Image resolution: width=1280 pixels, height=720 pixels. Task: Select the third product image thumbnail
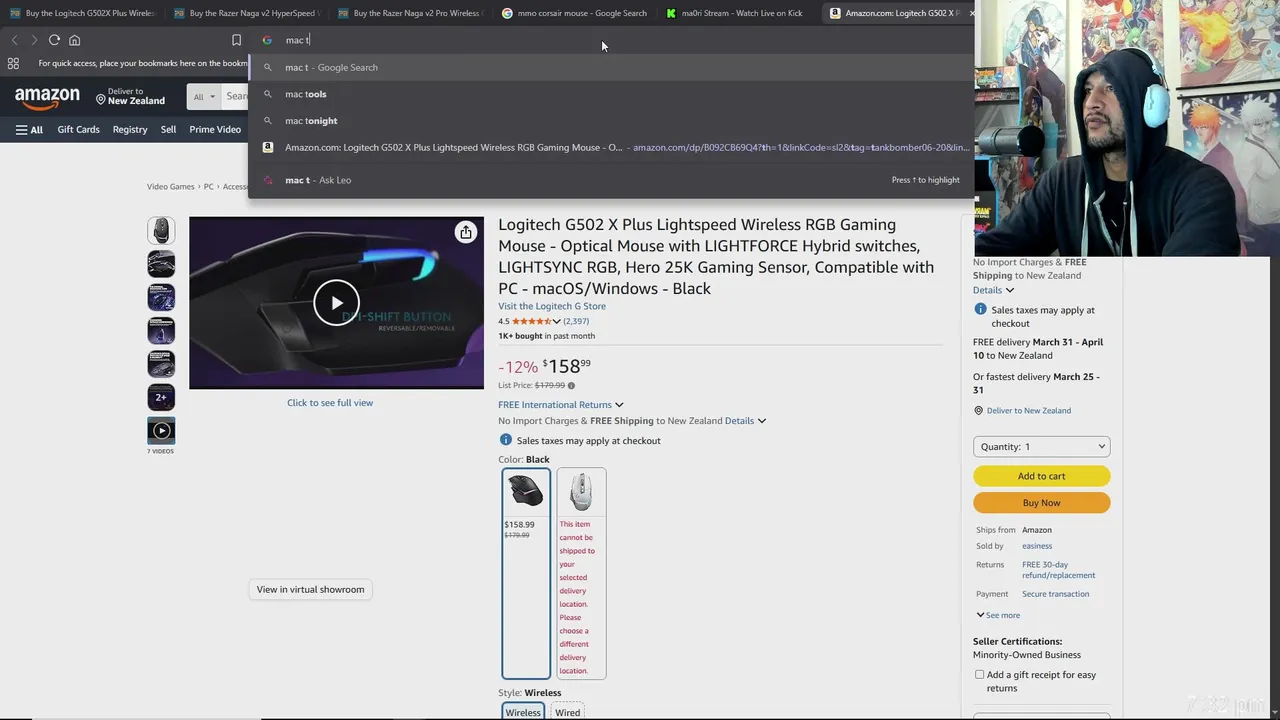point(161,297)
